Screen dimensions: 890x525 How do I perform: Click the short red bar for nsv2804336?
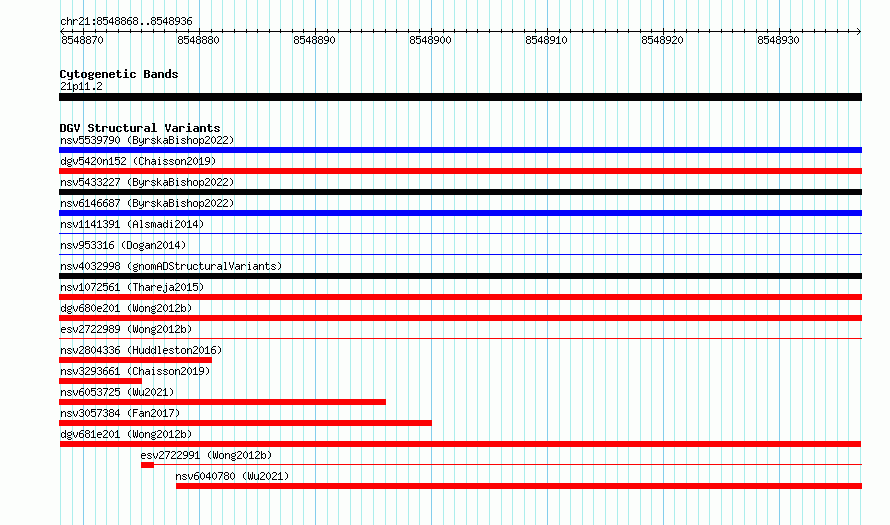(x=135, y=360)
